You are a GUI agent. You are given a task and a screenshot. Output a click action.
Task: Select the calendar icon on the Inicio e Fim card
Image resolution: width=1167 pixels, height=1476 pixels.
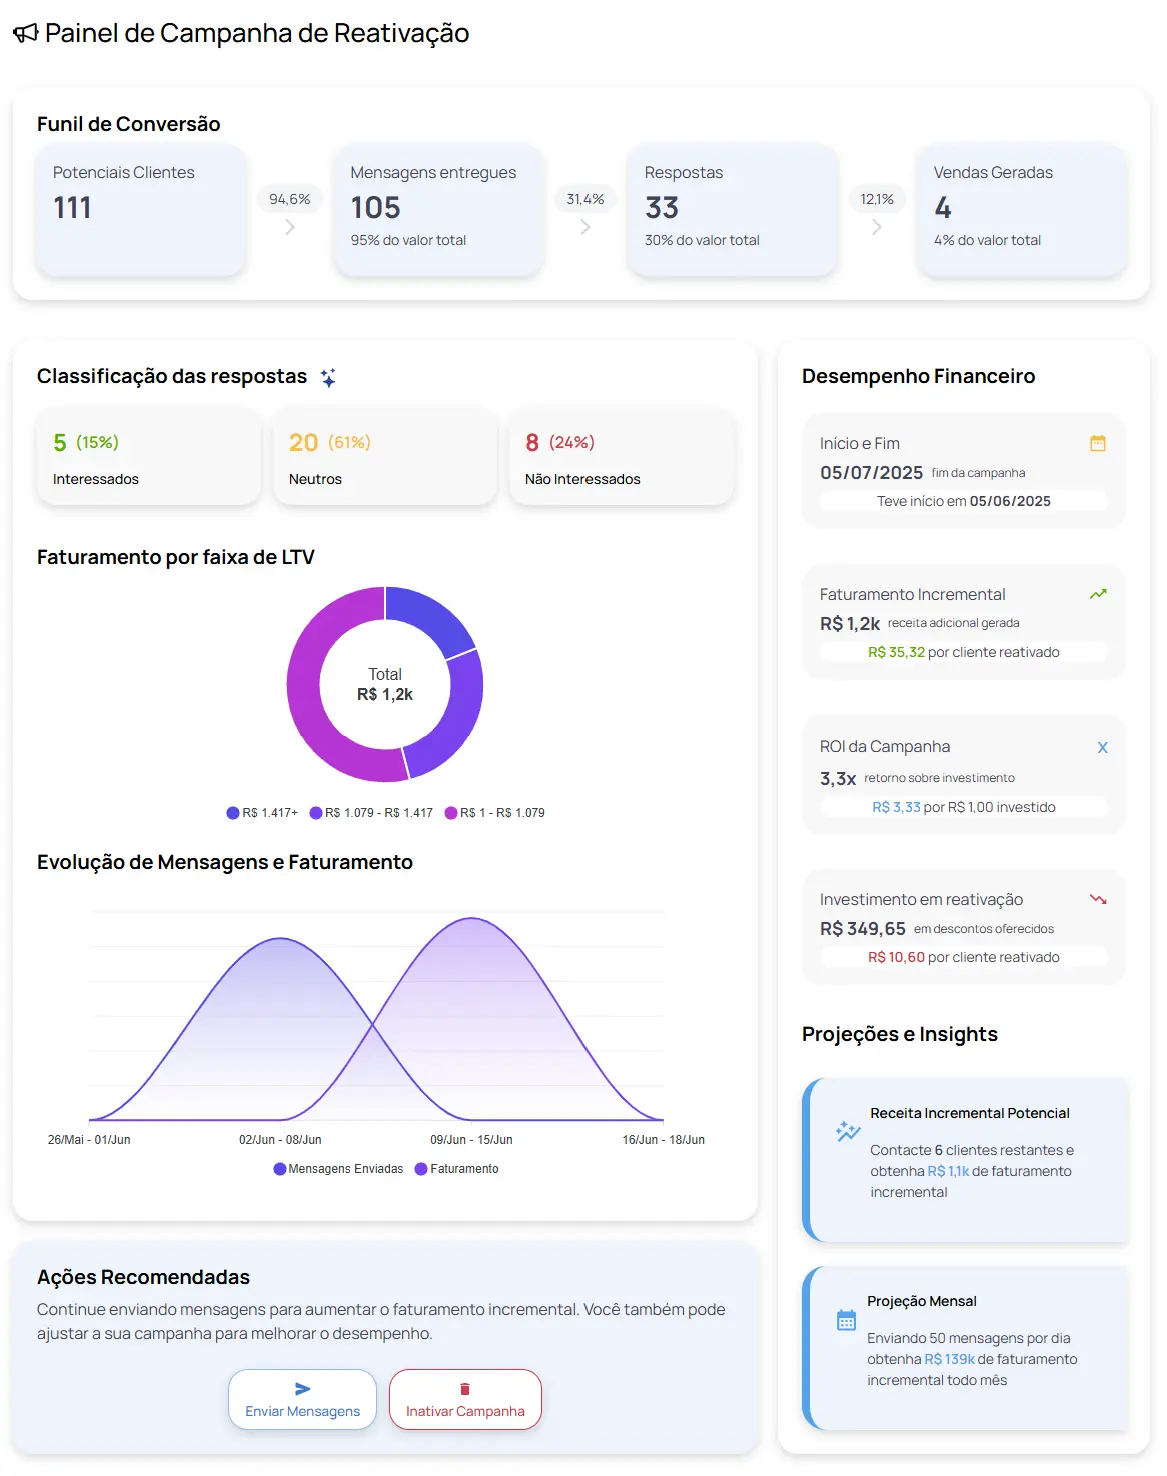[x=1098, y=442]
